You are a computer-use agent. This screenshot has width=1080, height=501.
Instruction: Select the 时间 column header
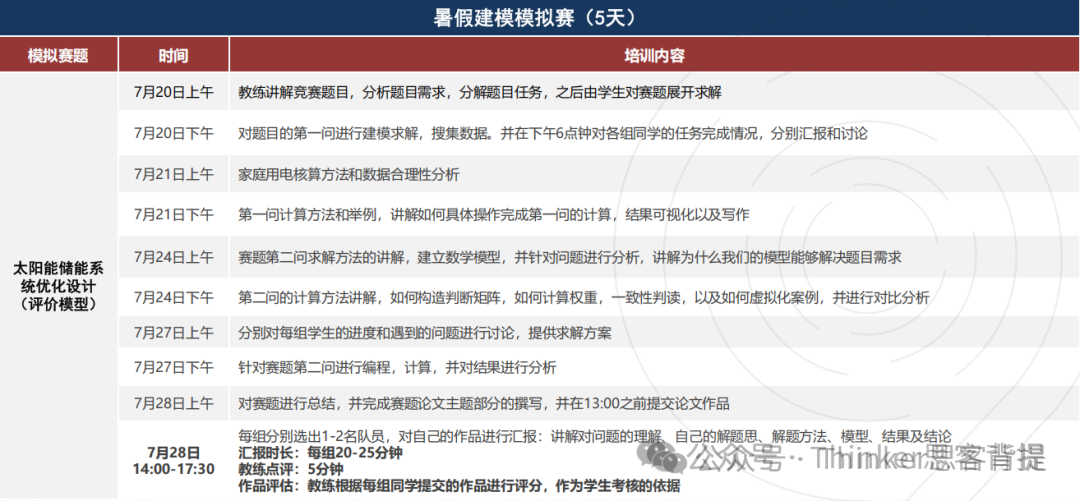(x=174, y=55)
